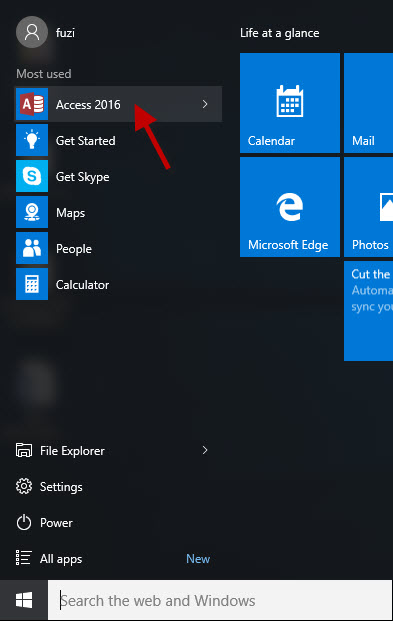
Task: Open the All apps label
Action: click(x=61, y=559)
